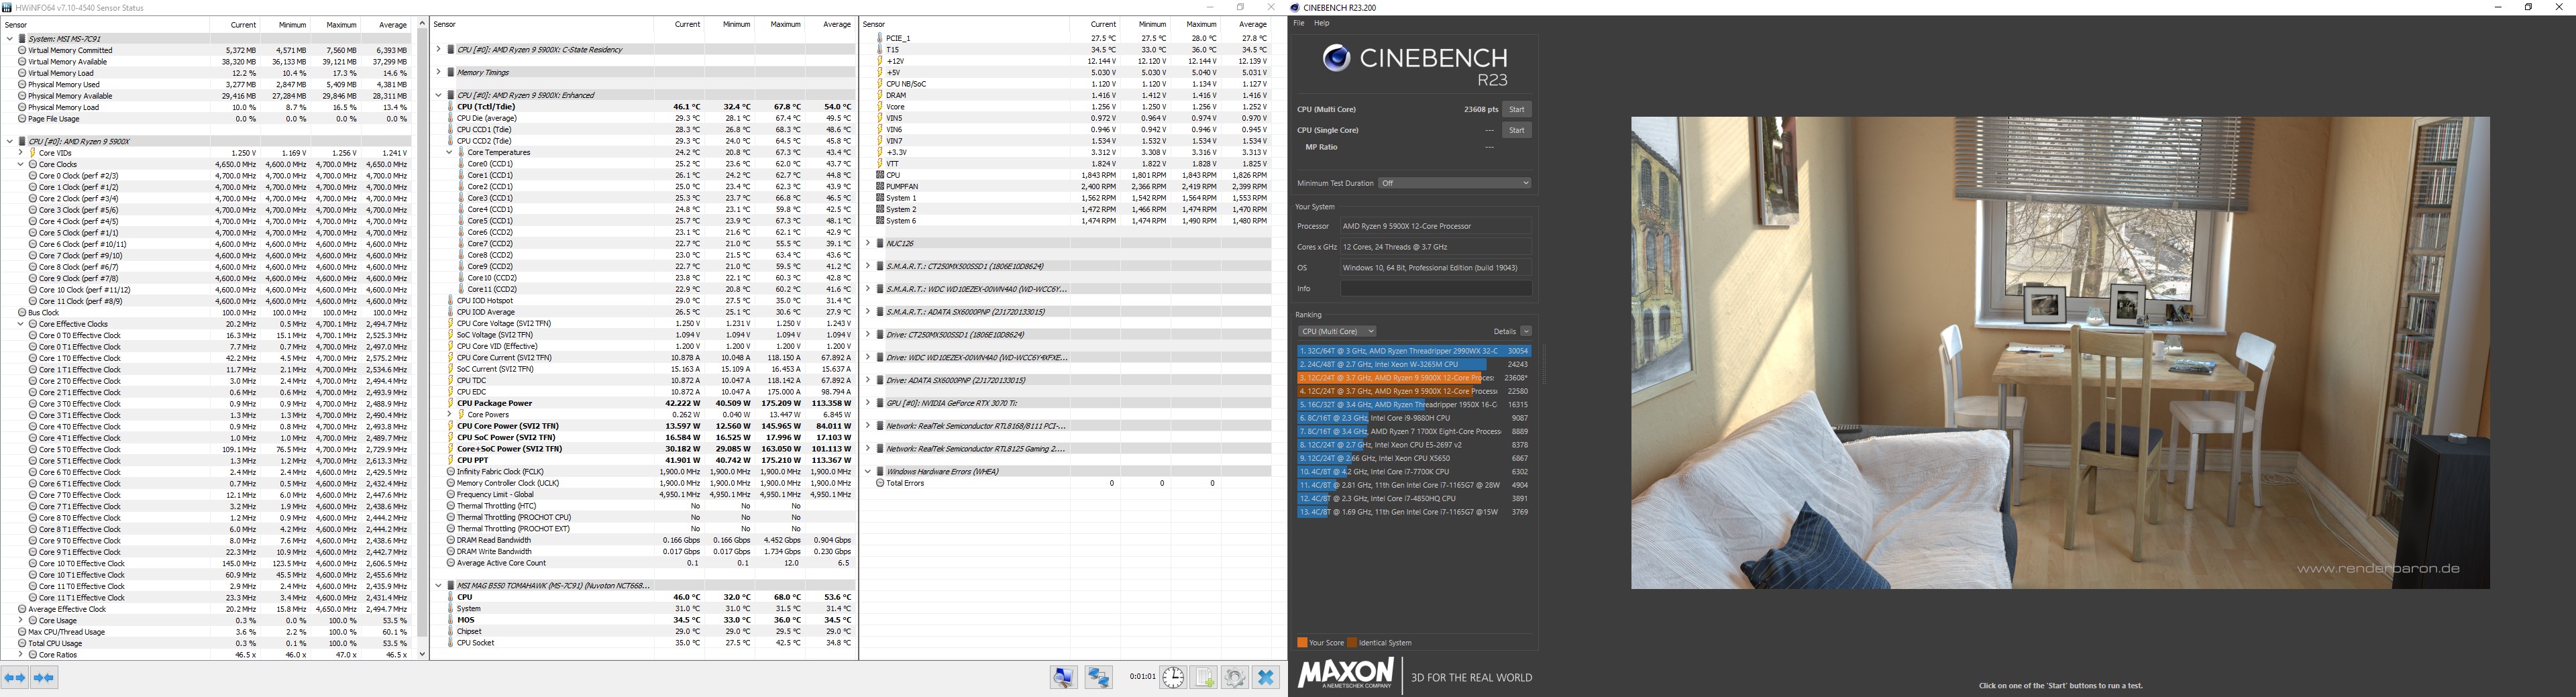Select the Intel Core i9-9880H ranking entry
The height and width of the screenshot is (697, 2576).
(x=1414, y=418)
